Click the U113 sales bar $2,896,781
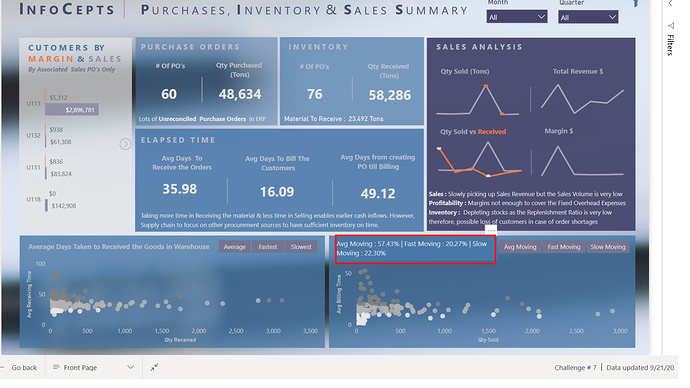 pos(72,110)
